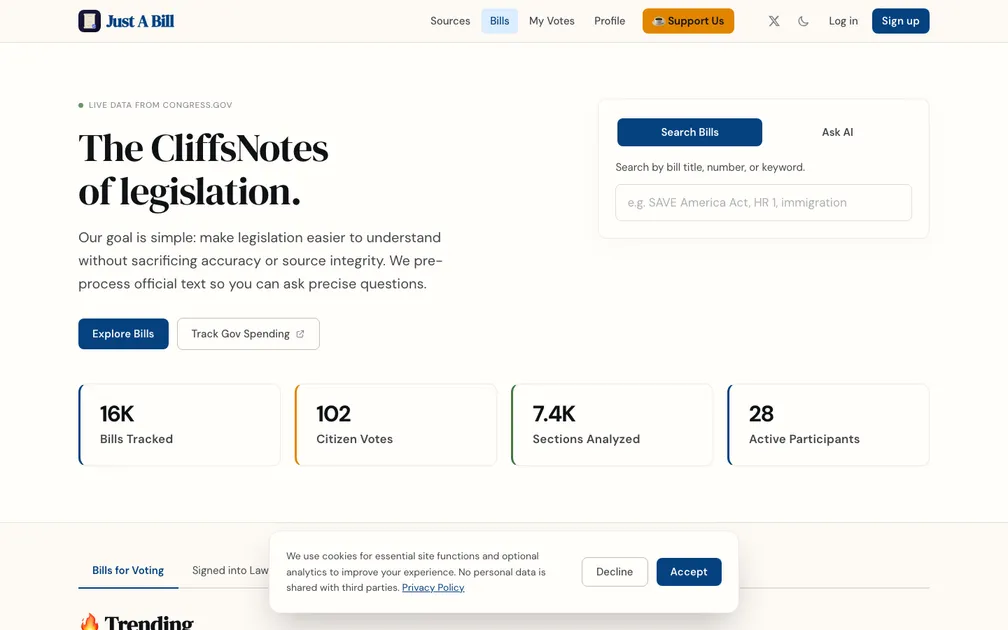1008x630 pixels.
Task: Go to the Bills nav item
Action: [x=500, y=21]
